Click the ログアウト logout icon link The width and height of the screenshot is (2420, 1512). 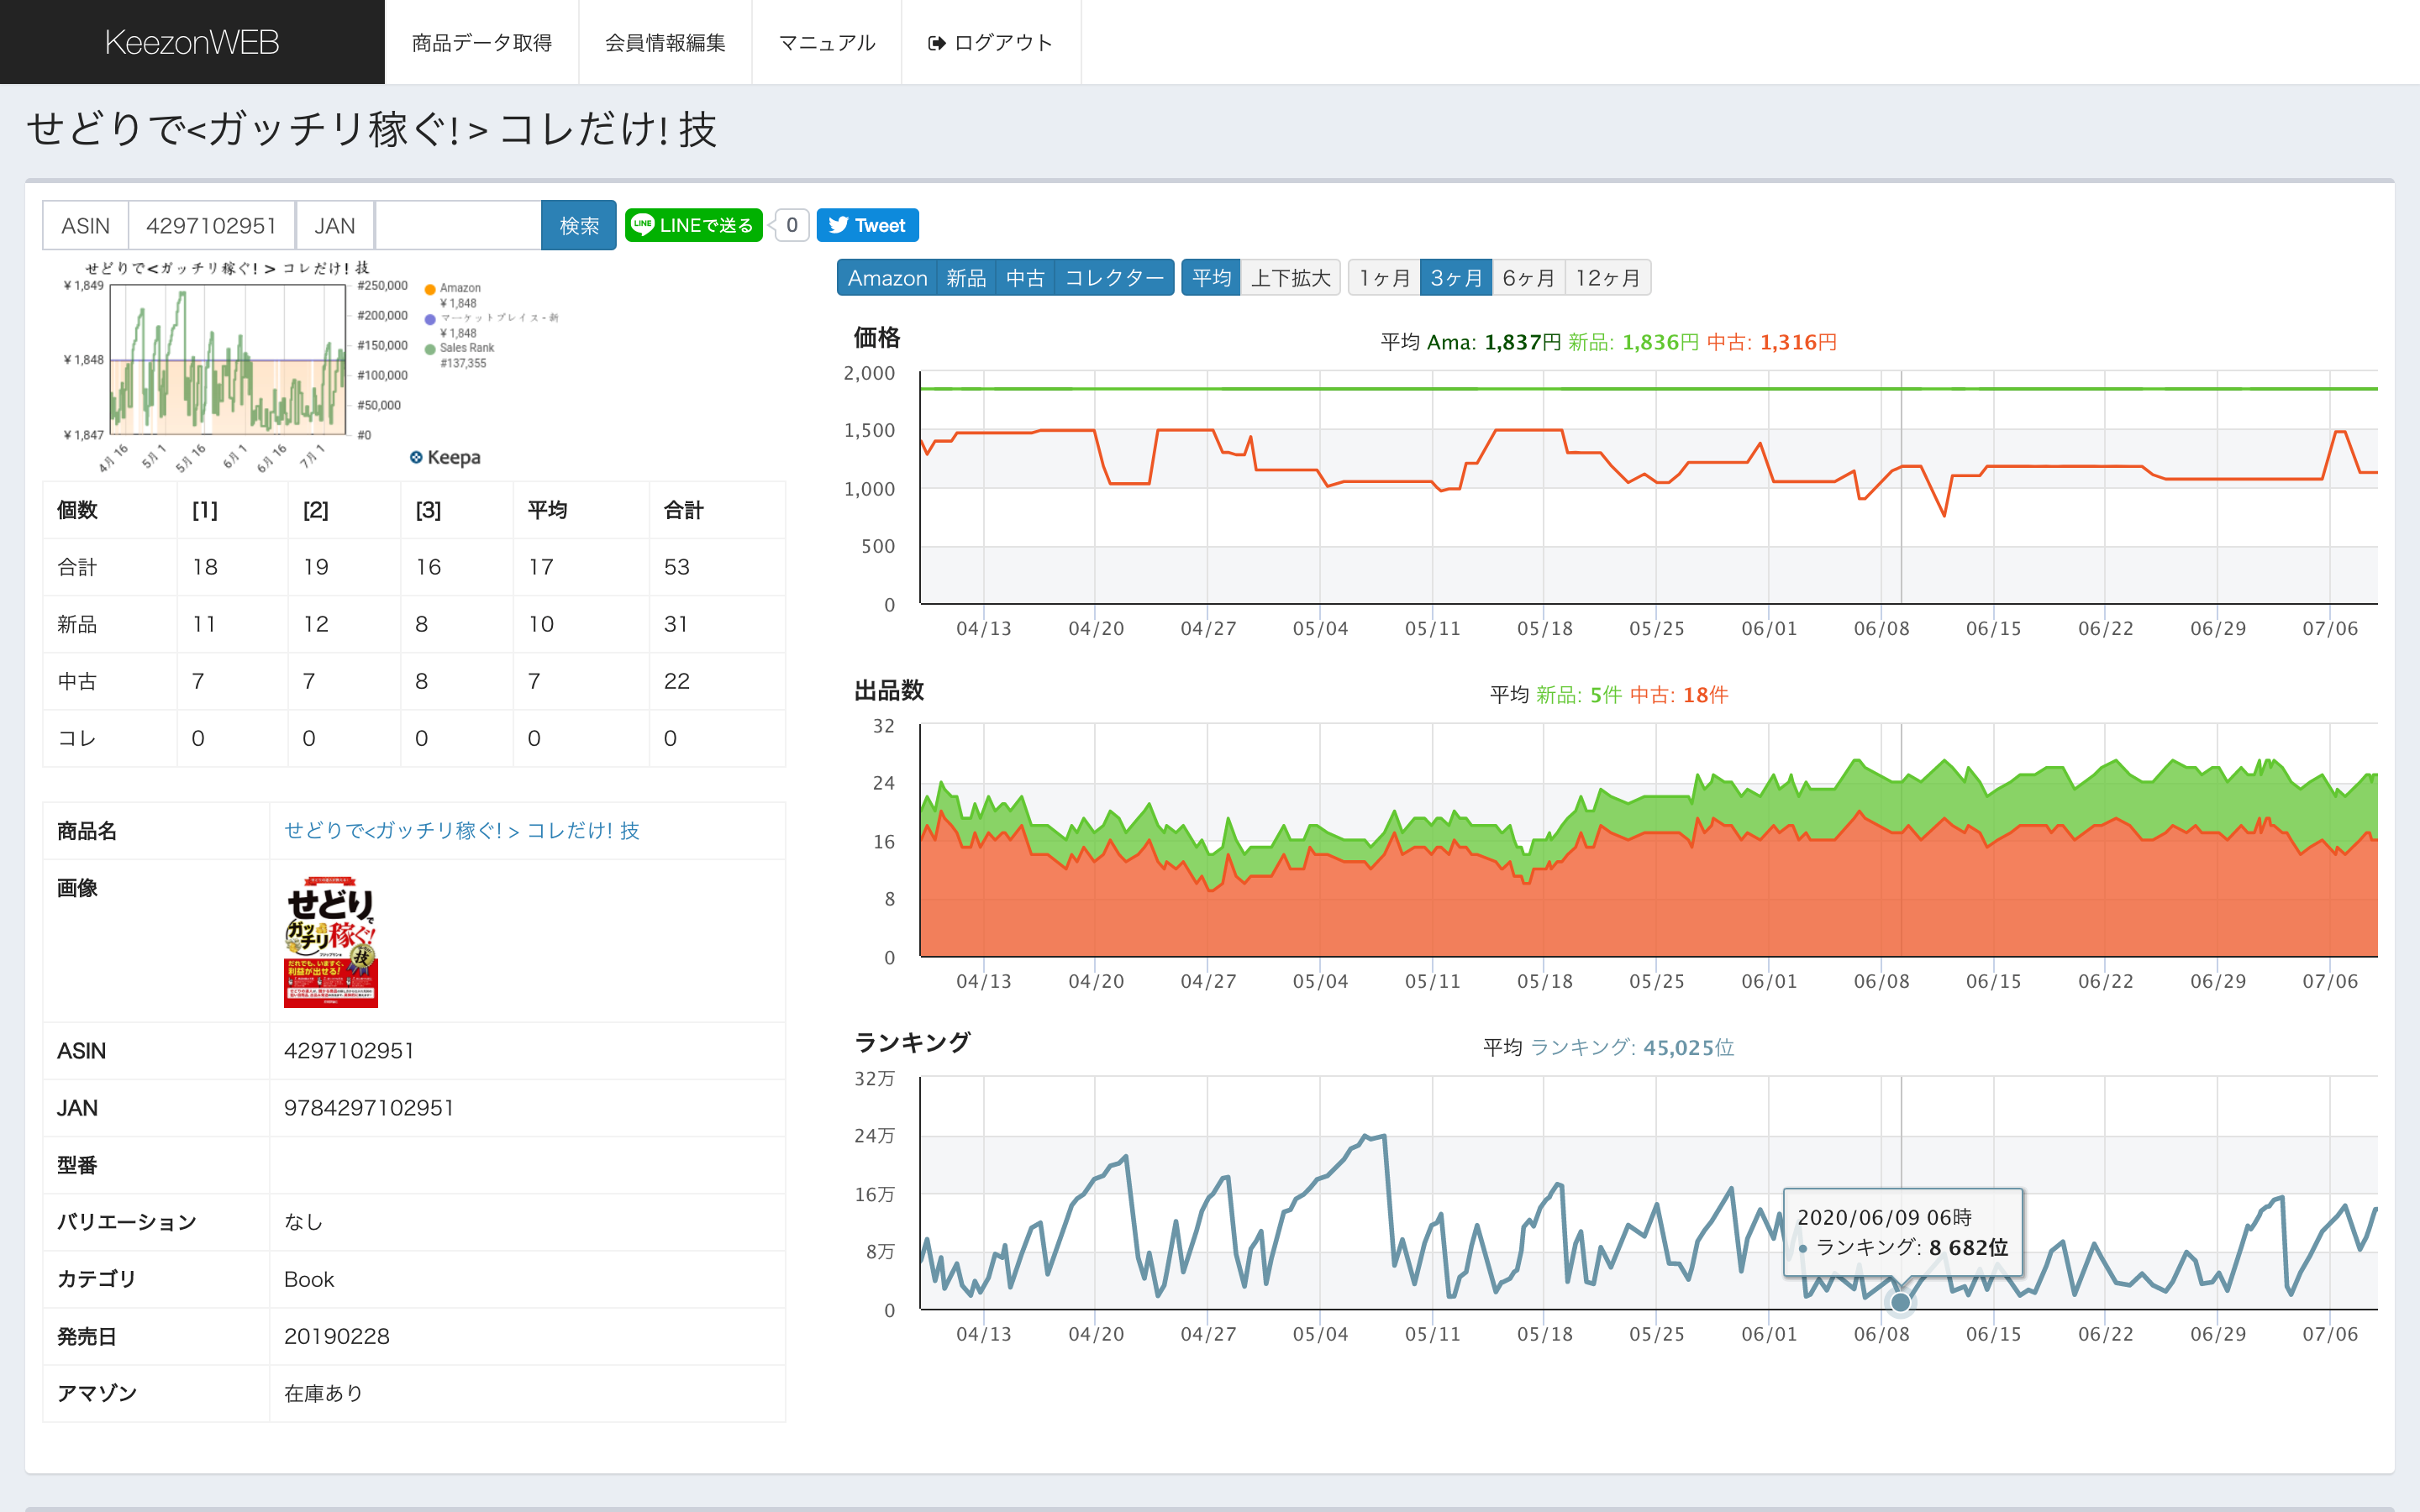tap(990, 42)
